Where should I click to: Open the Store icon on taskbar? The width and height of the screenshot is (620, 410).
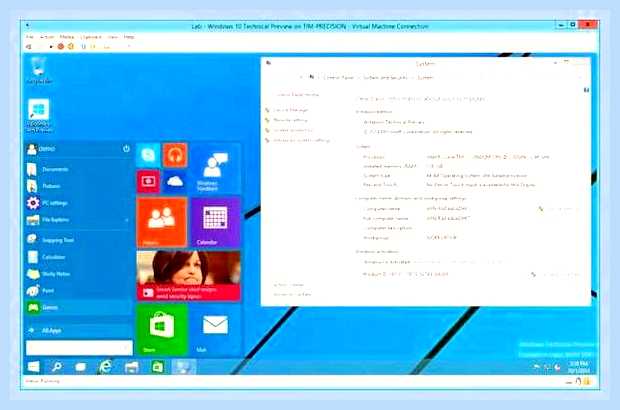[x=157, y=367]
